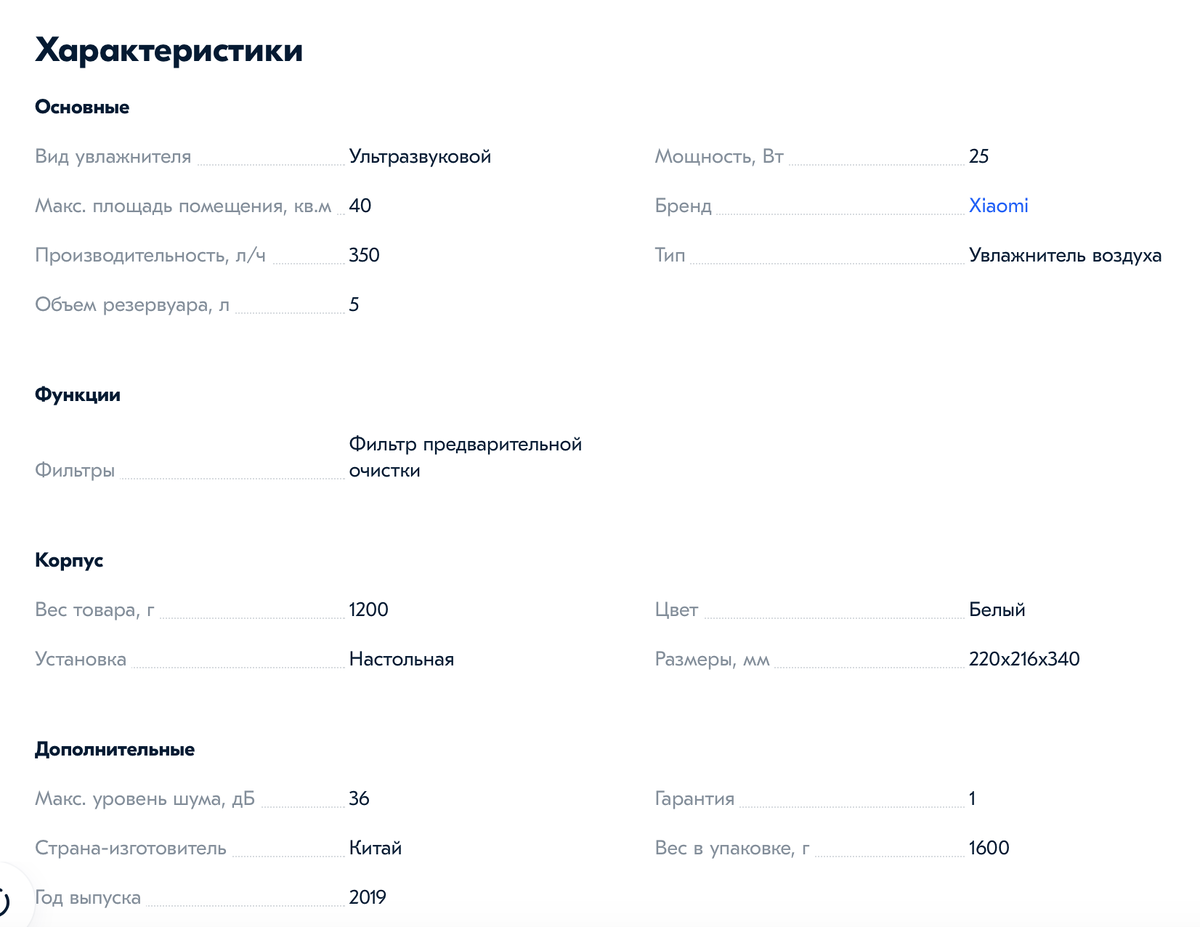Click the Объем резервуара value 5
Viewport: 1200px width, 927px height.
(352, 304)
